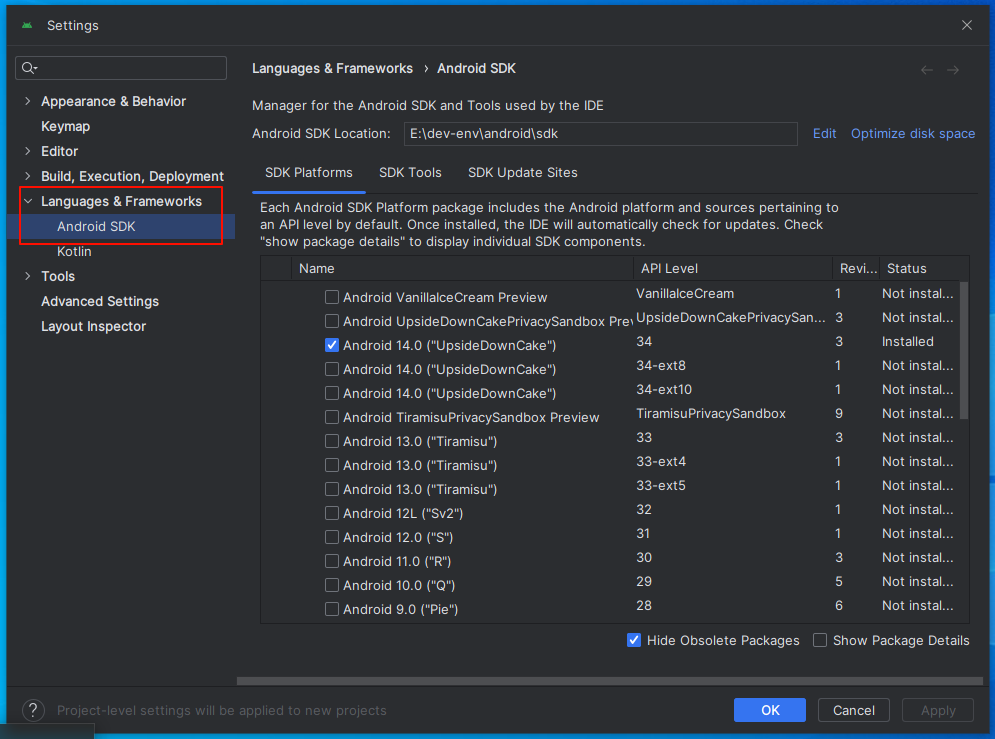Expand the Editor section chevron
The height and width of the screenshot is (739, 995).
(27, 151)
